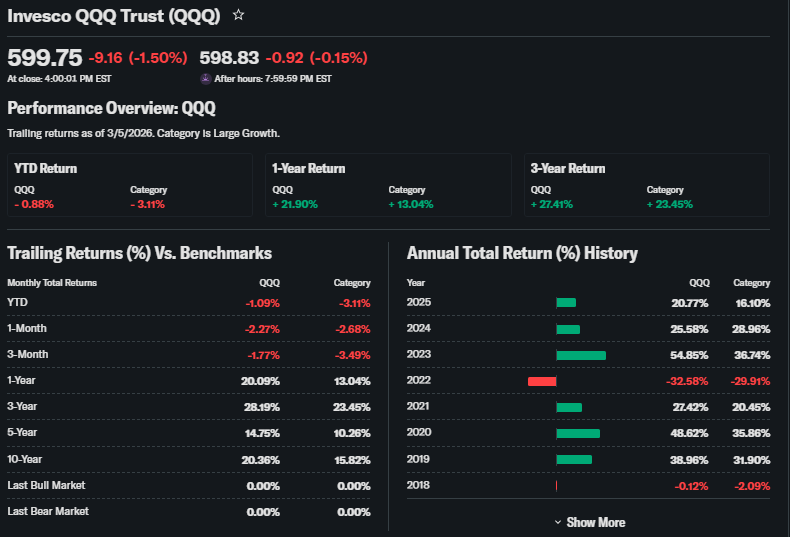Click the after-hours moon icon

206,78
